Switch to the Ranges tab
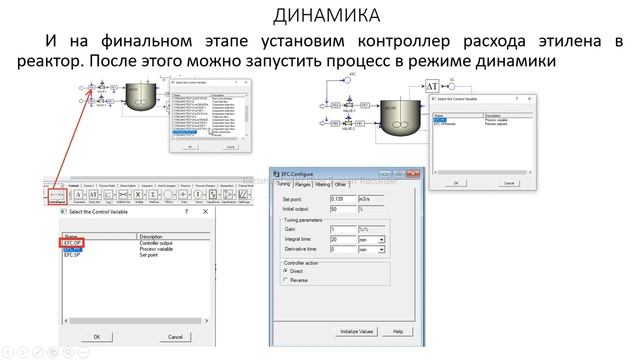This screenshot has height=360, width=640. (303, 184)
